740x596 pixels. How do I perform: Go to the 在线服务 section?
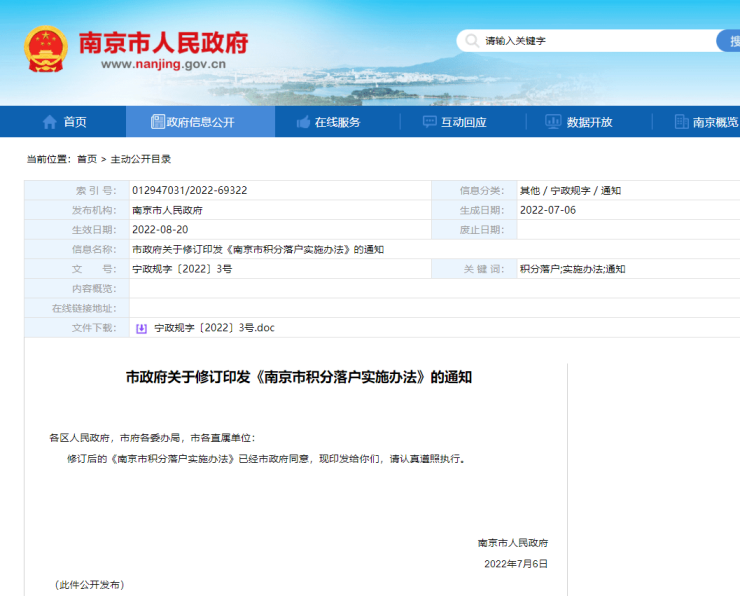click(x=337, y=122)
